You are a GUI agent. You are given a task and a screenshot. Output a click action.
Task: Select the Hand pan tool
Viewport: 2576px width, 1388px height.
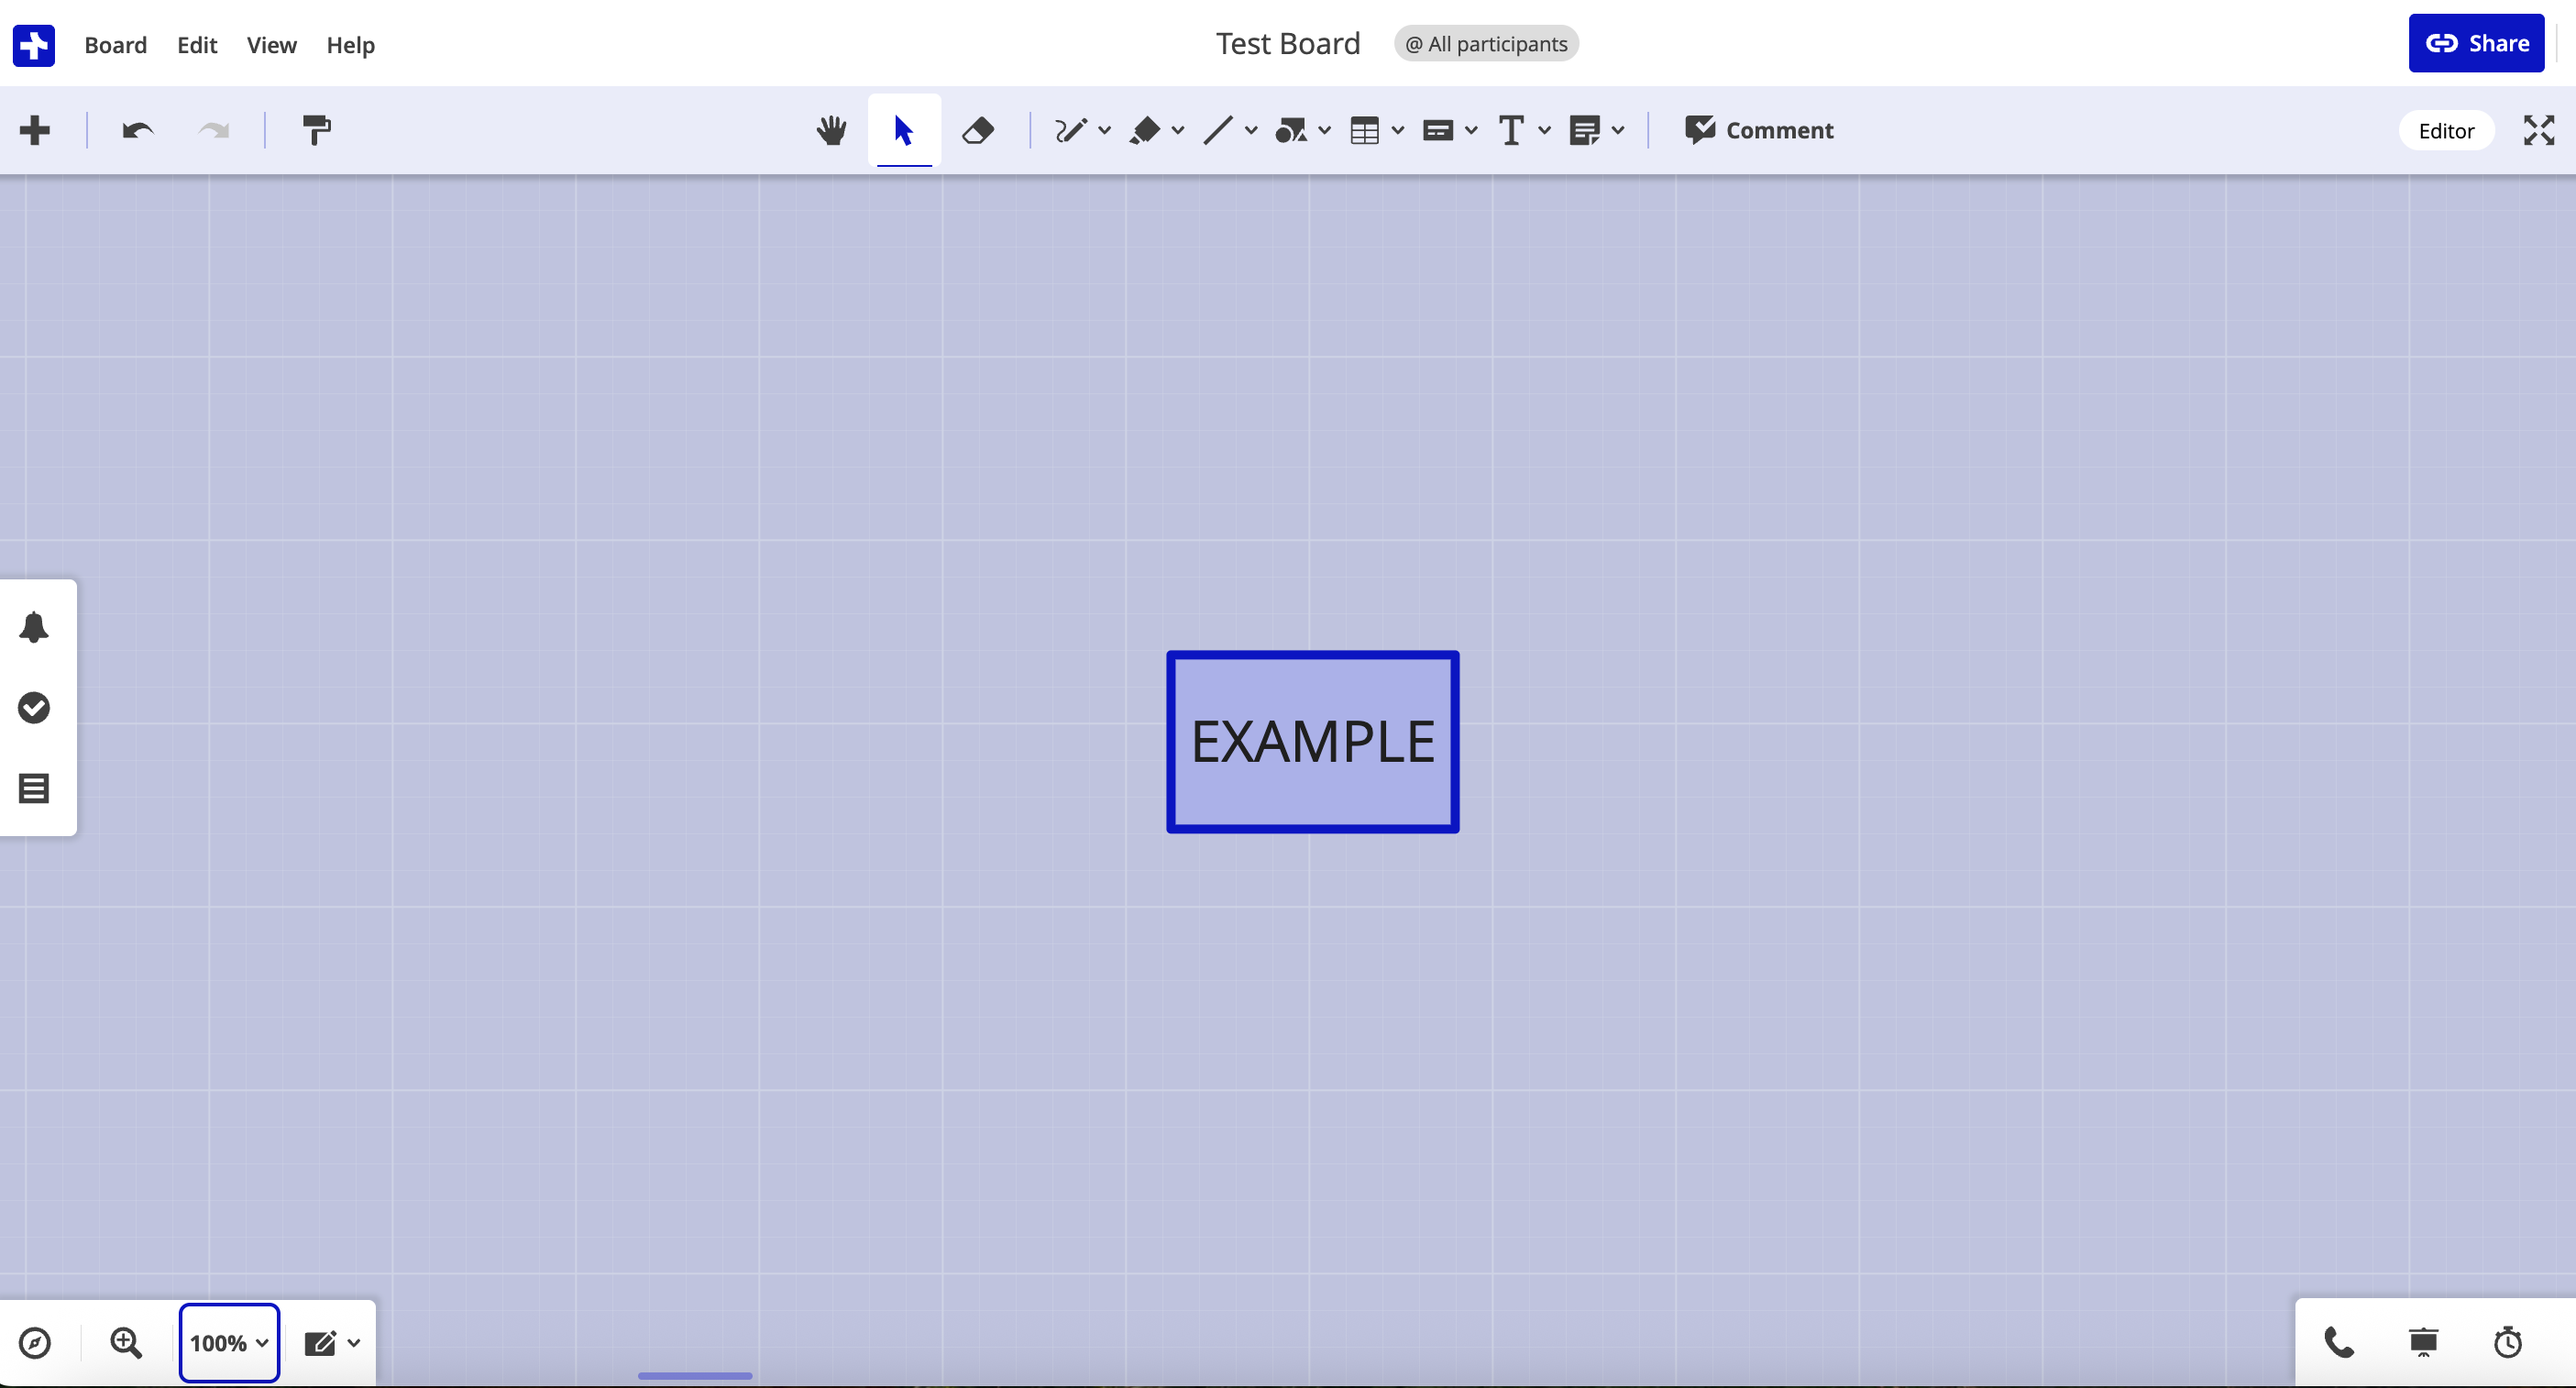[831, 130]
